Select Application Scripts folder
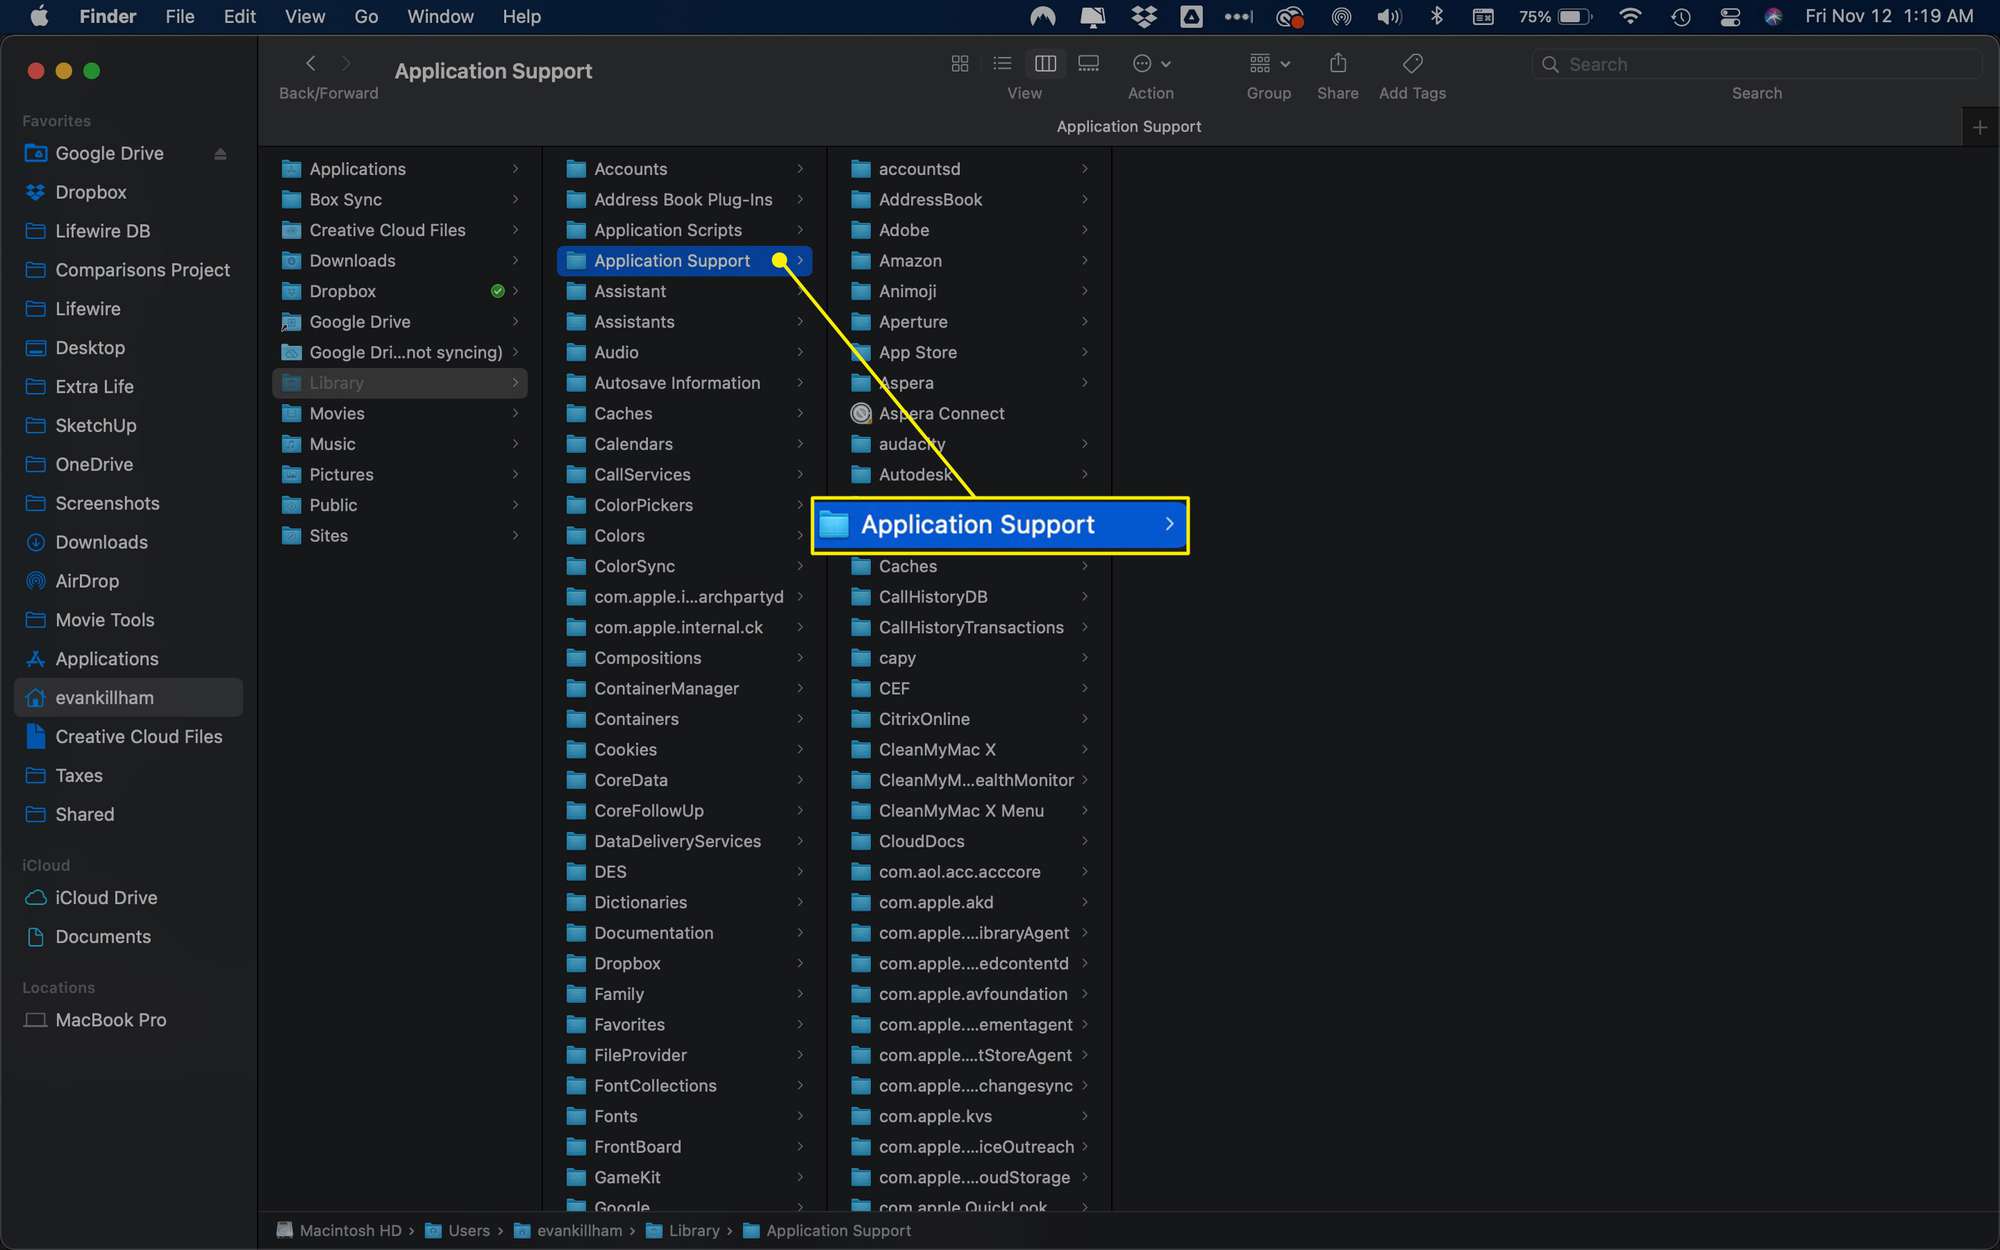Viewport: 2000px width, 1250px height. coord(685,230)
